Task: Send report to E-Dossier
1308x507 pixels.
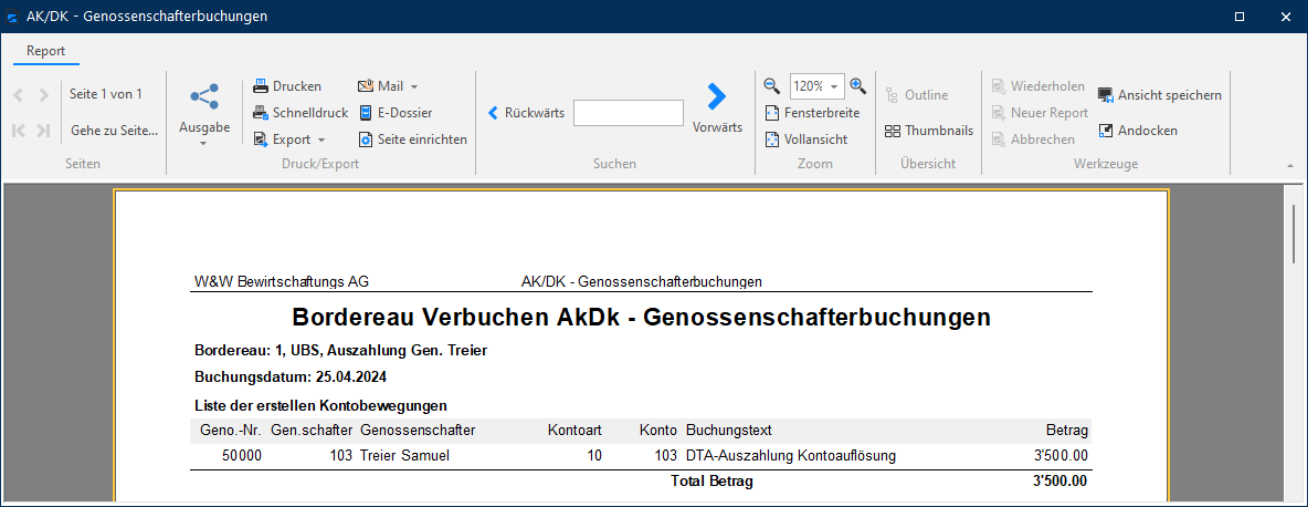Action: 395,113
